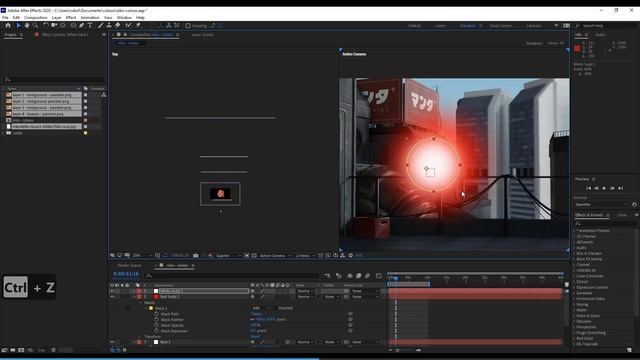Jump to last frame in Preview panel
Screen dimensions: 640x360
click(x=620, y=188)
